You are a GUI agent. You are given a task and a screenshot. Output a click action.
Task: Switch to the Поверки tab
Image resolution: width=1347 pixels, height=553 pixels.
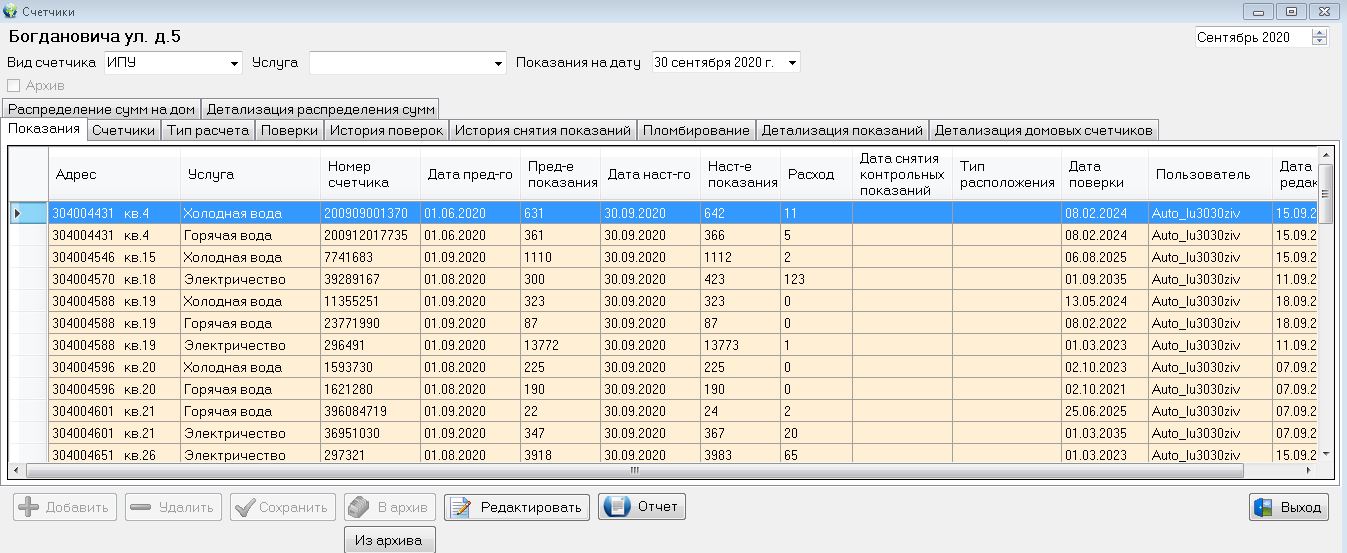click(289, 130)
